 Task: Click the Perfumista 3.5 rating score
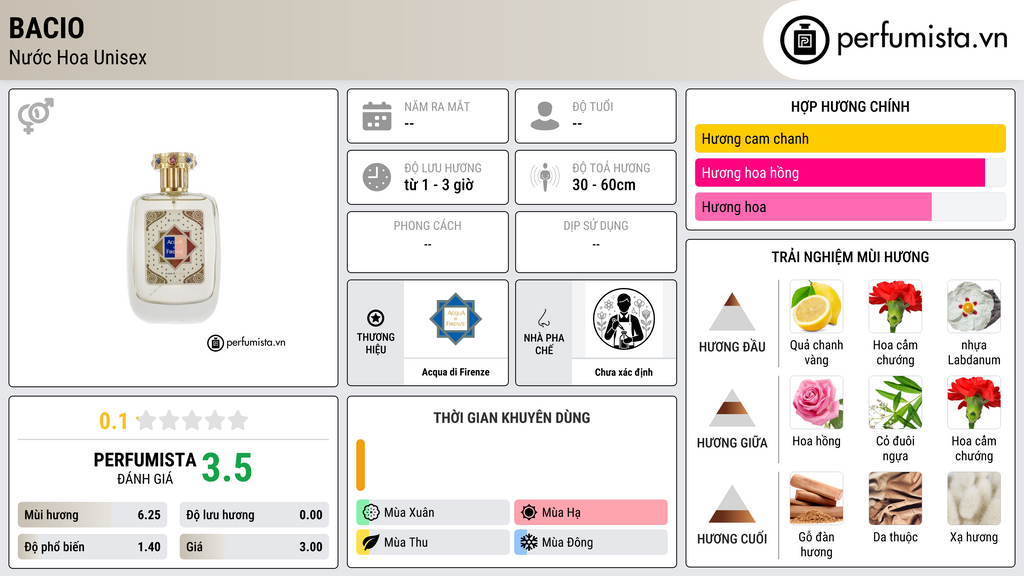point(227,468)
